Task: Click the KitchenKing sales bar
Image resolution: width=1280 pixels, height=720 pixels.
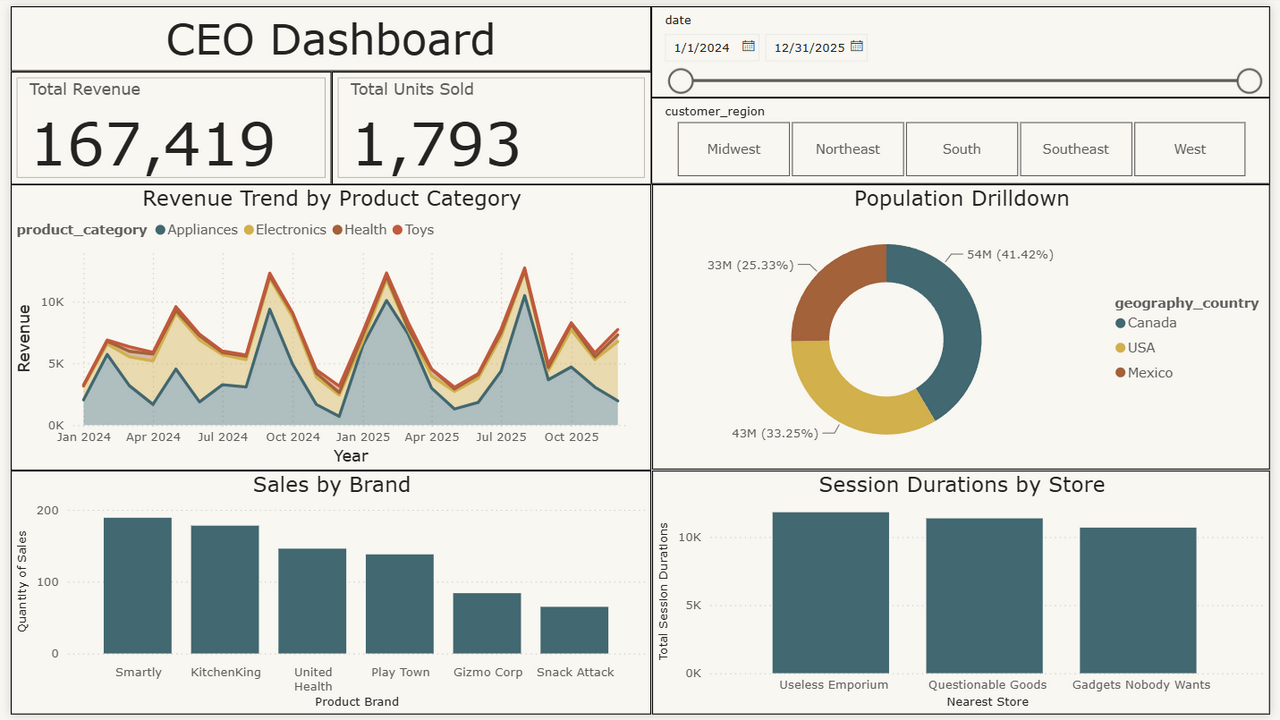Action: coord(225,590)
